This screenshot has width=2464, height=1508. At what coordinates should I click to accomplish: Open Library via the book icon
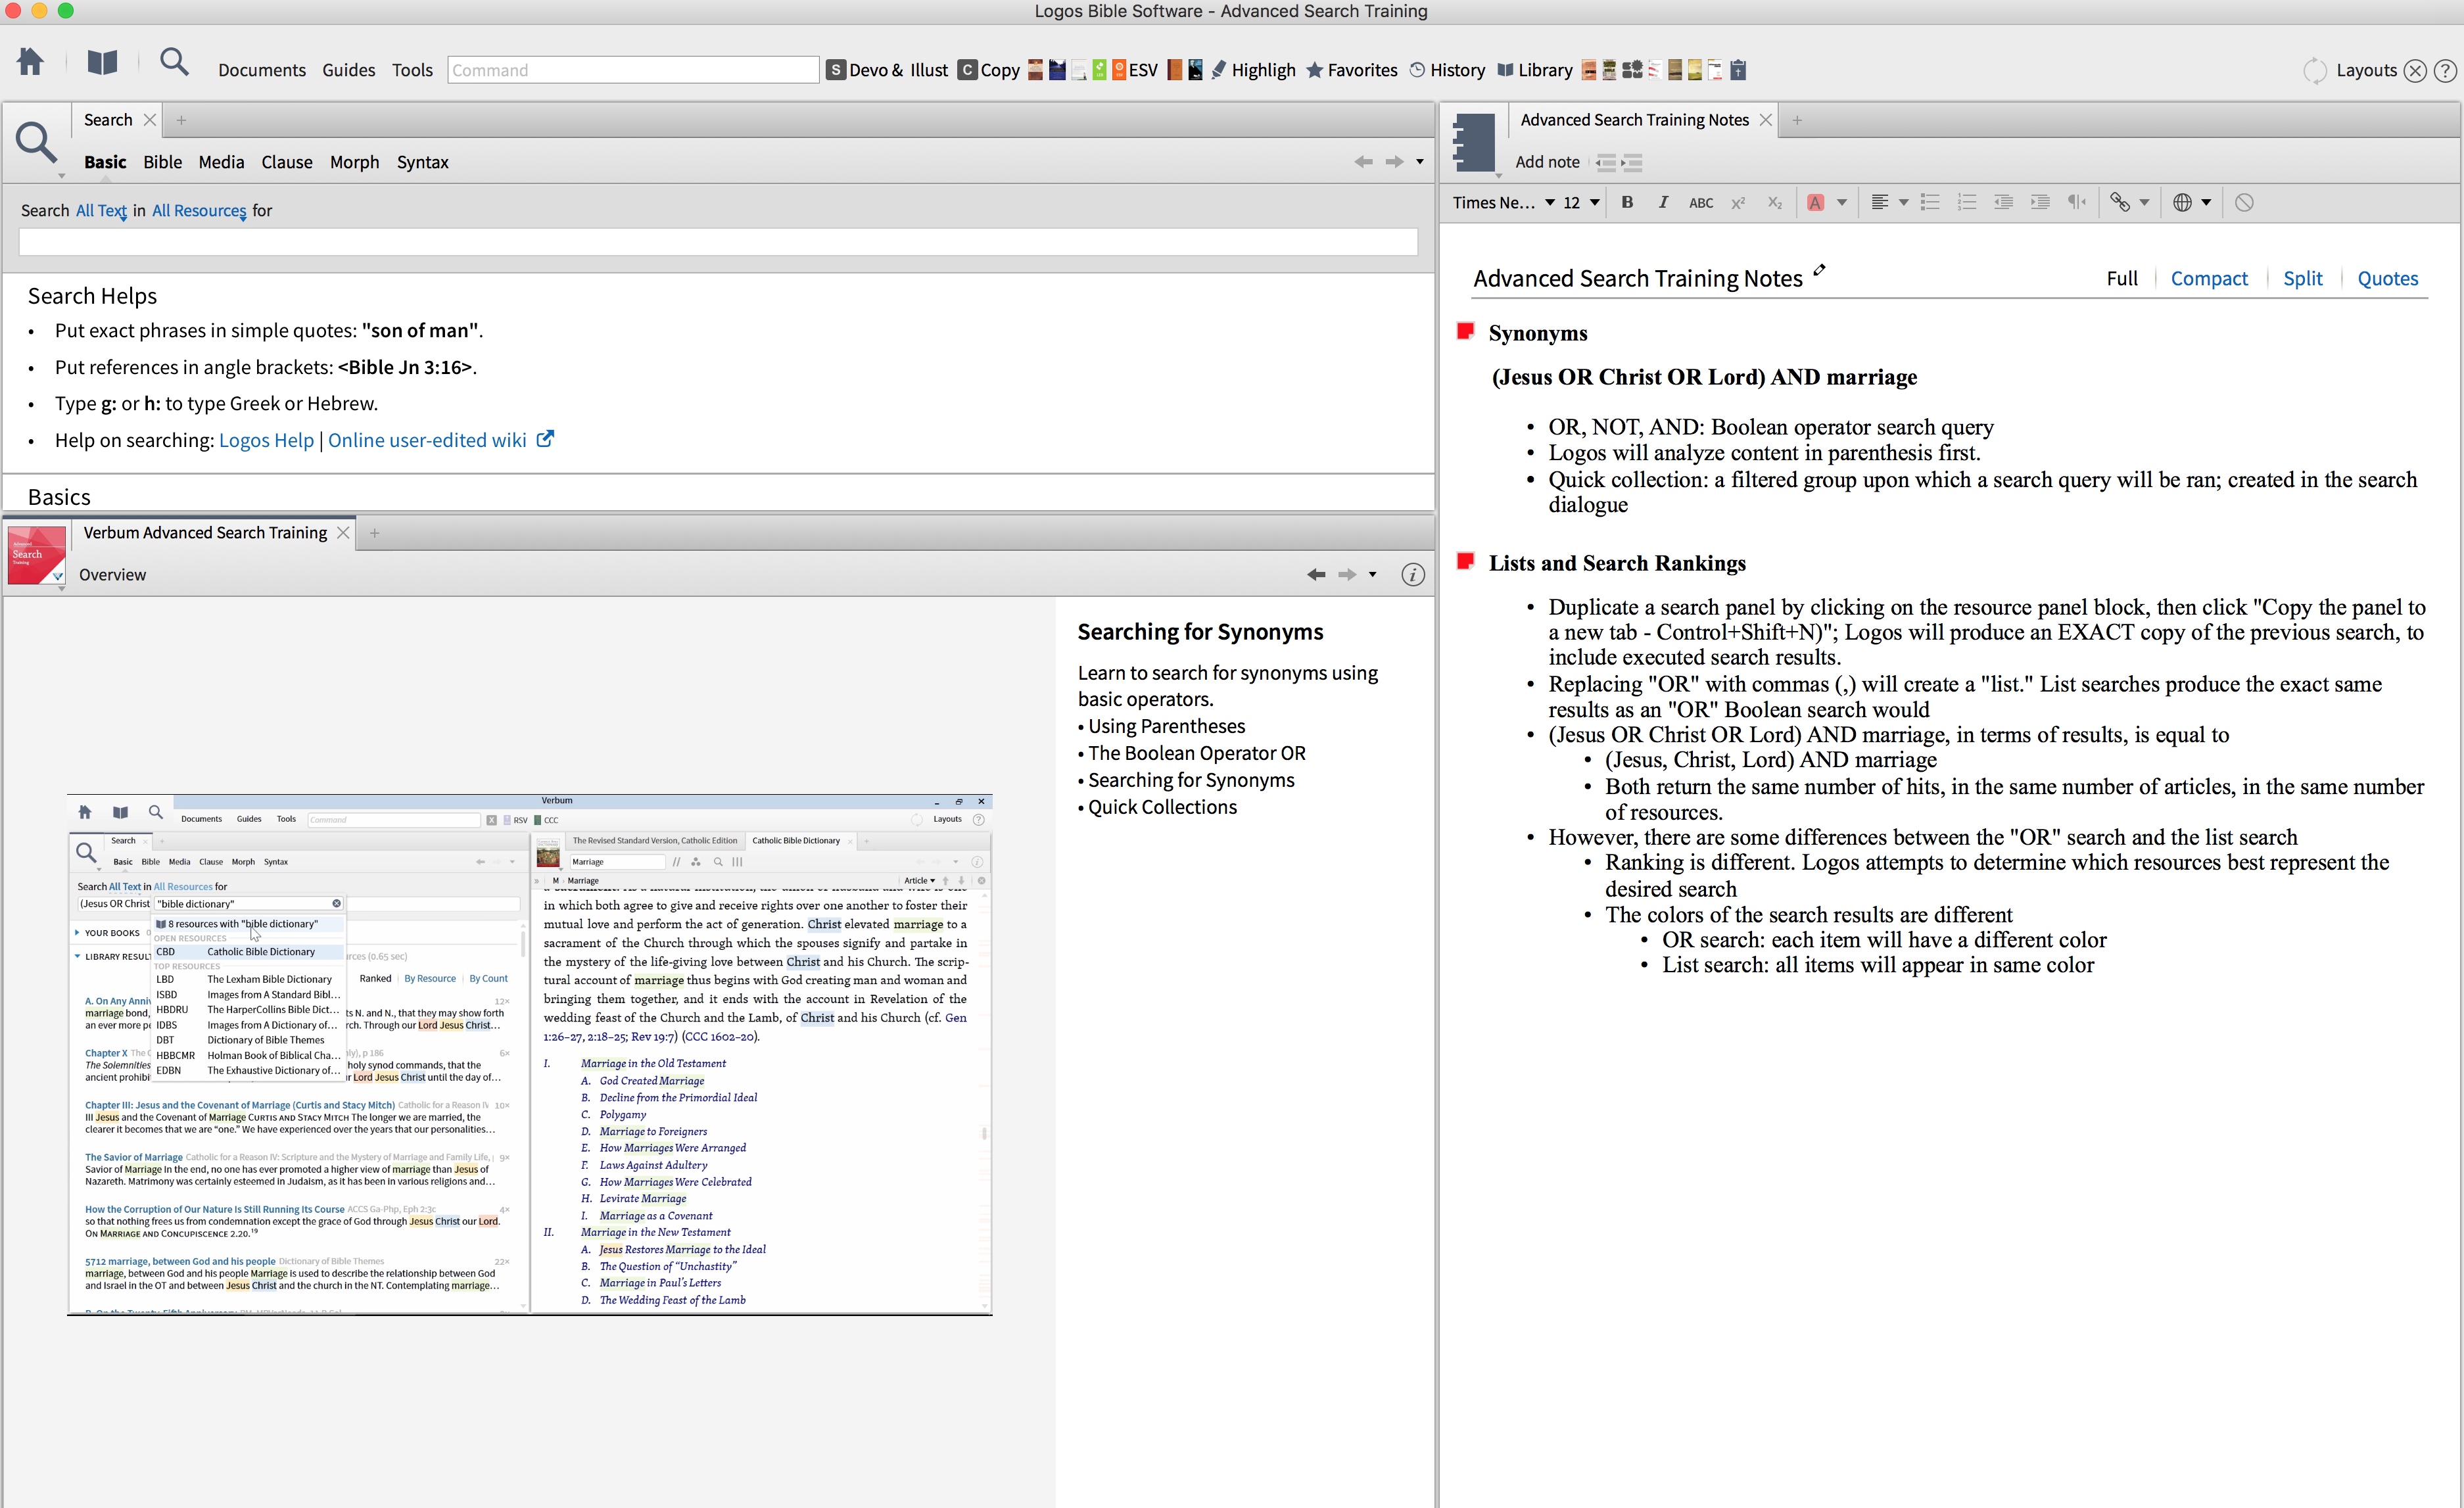(x=102, y=64)
